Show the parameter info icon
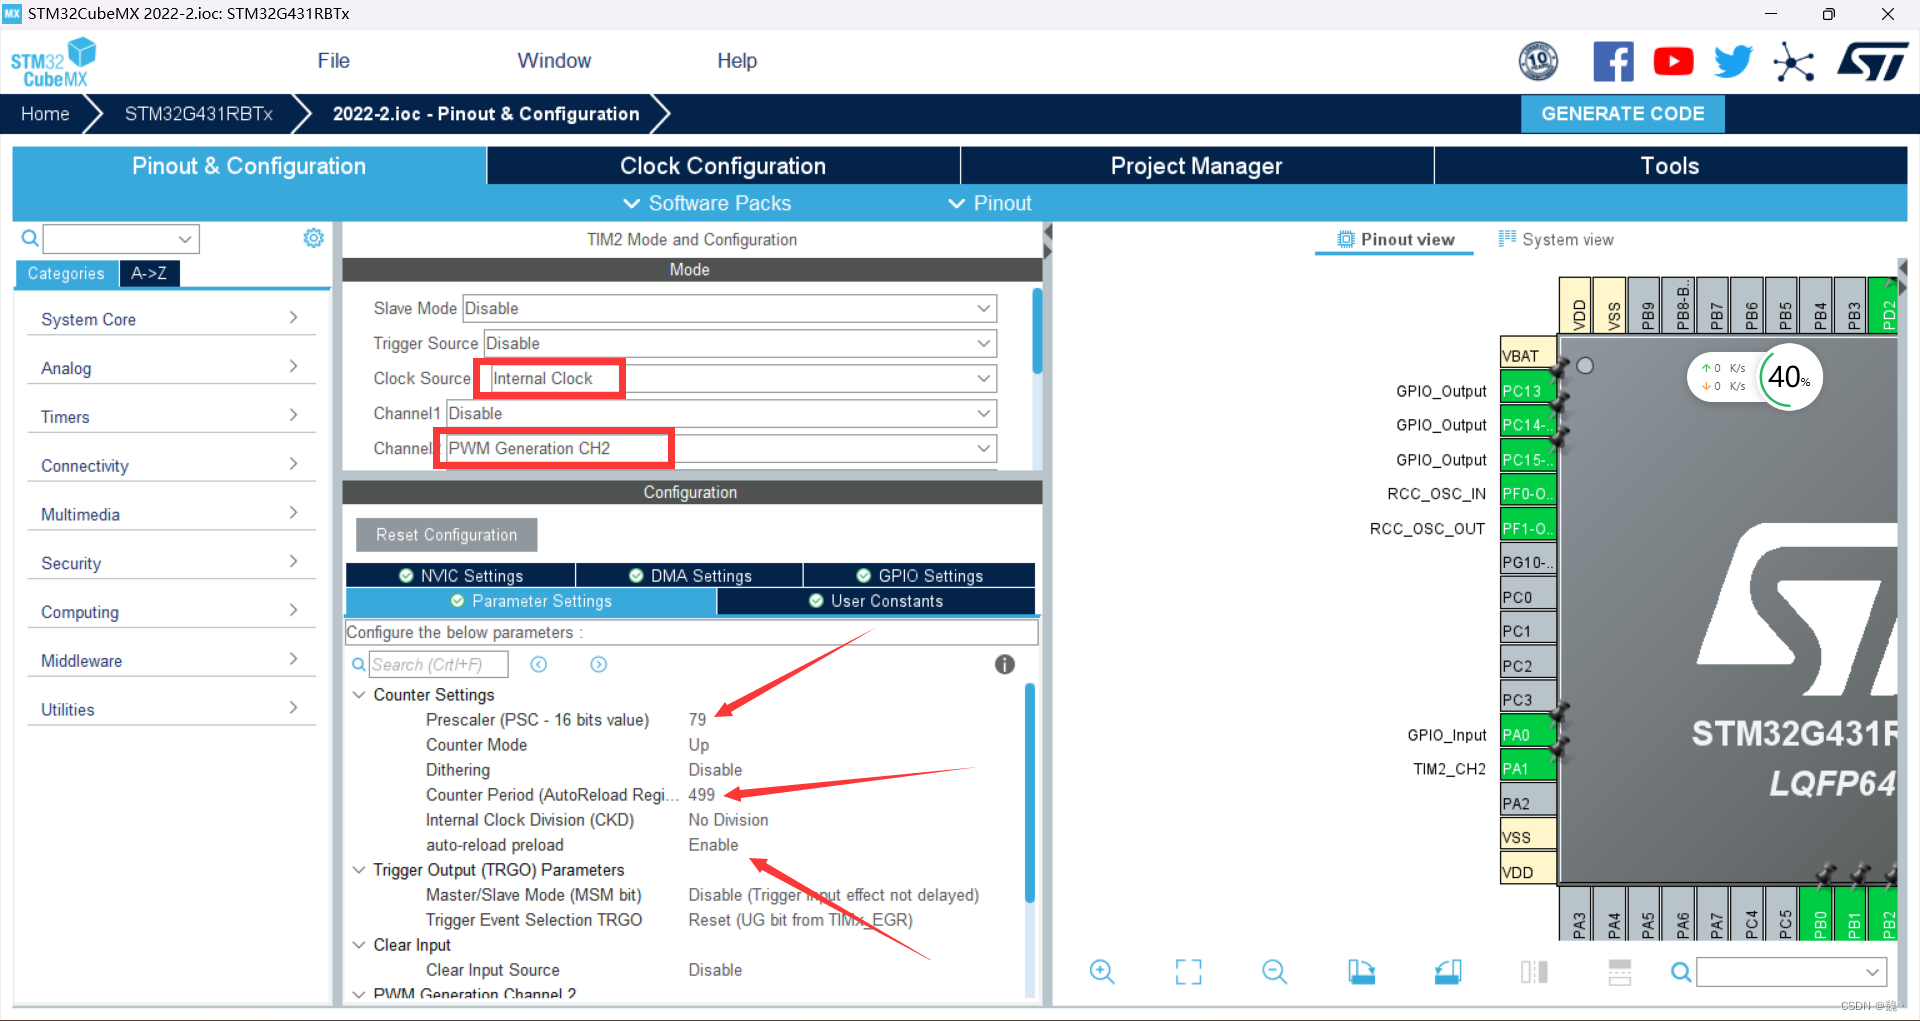1920x1021 pixels. (1005, 664)
